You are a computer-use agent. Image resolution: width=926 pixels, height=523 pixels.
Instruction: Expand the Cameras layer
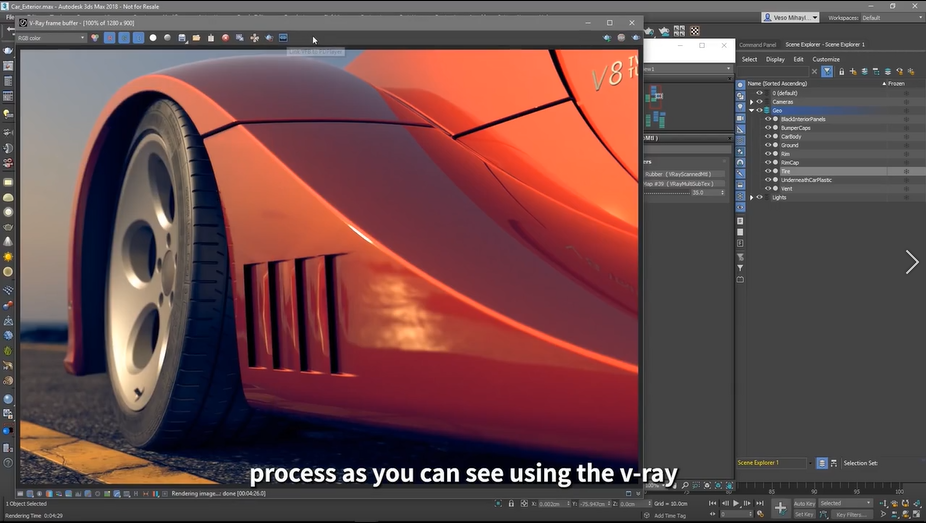point(752,102)
